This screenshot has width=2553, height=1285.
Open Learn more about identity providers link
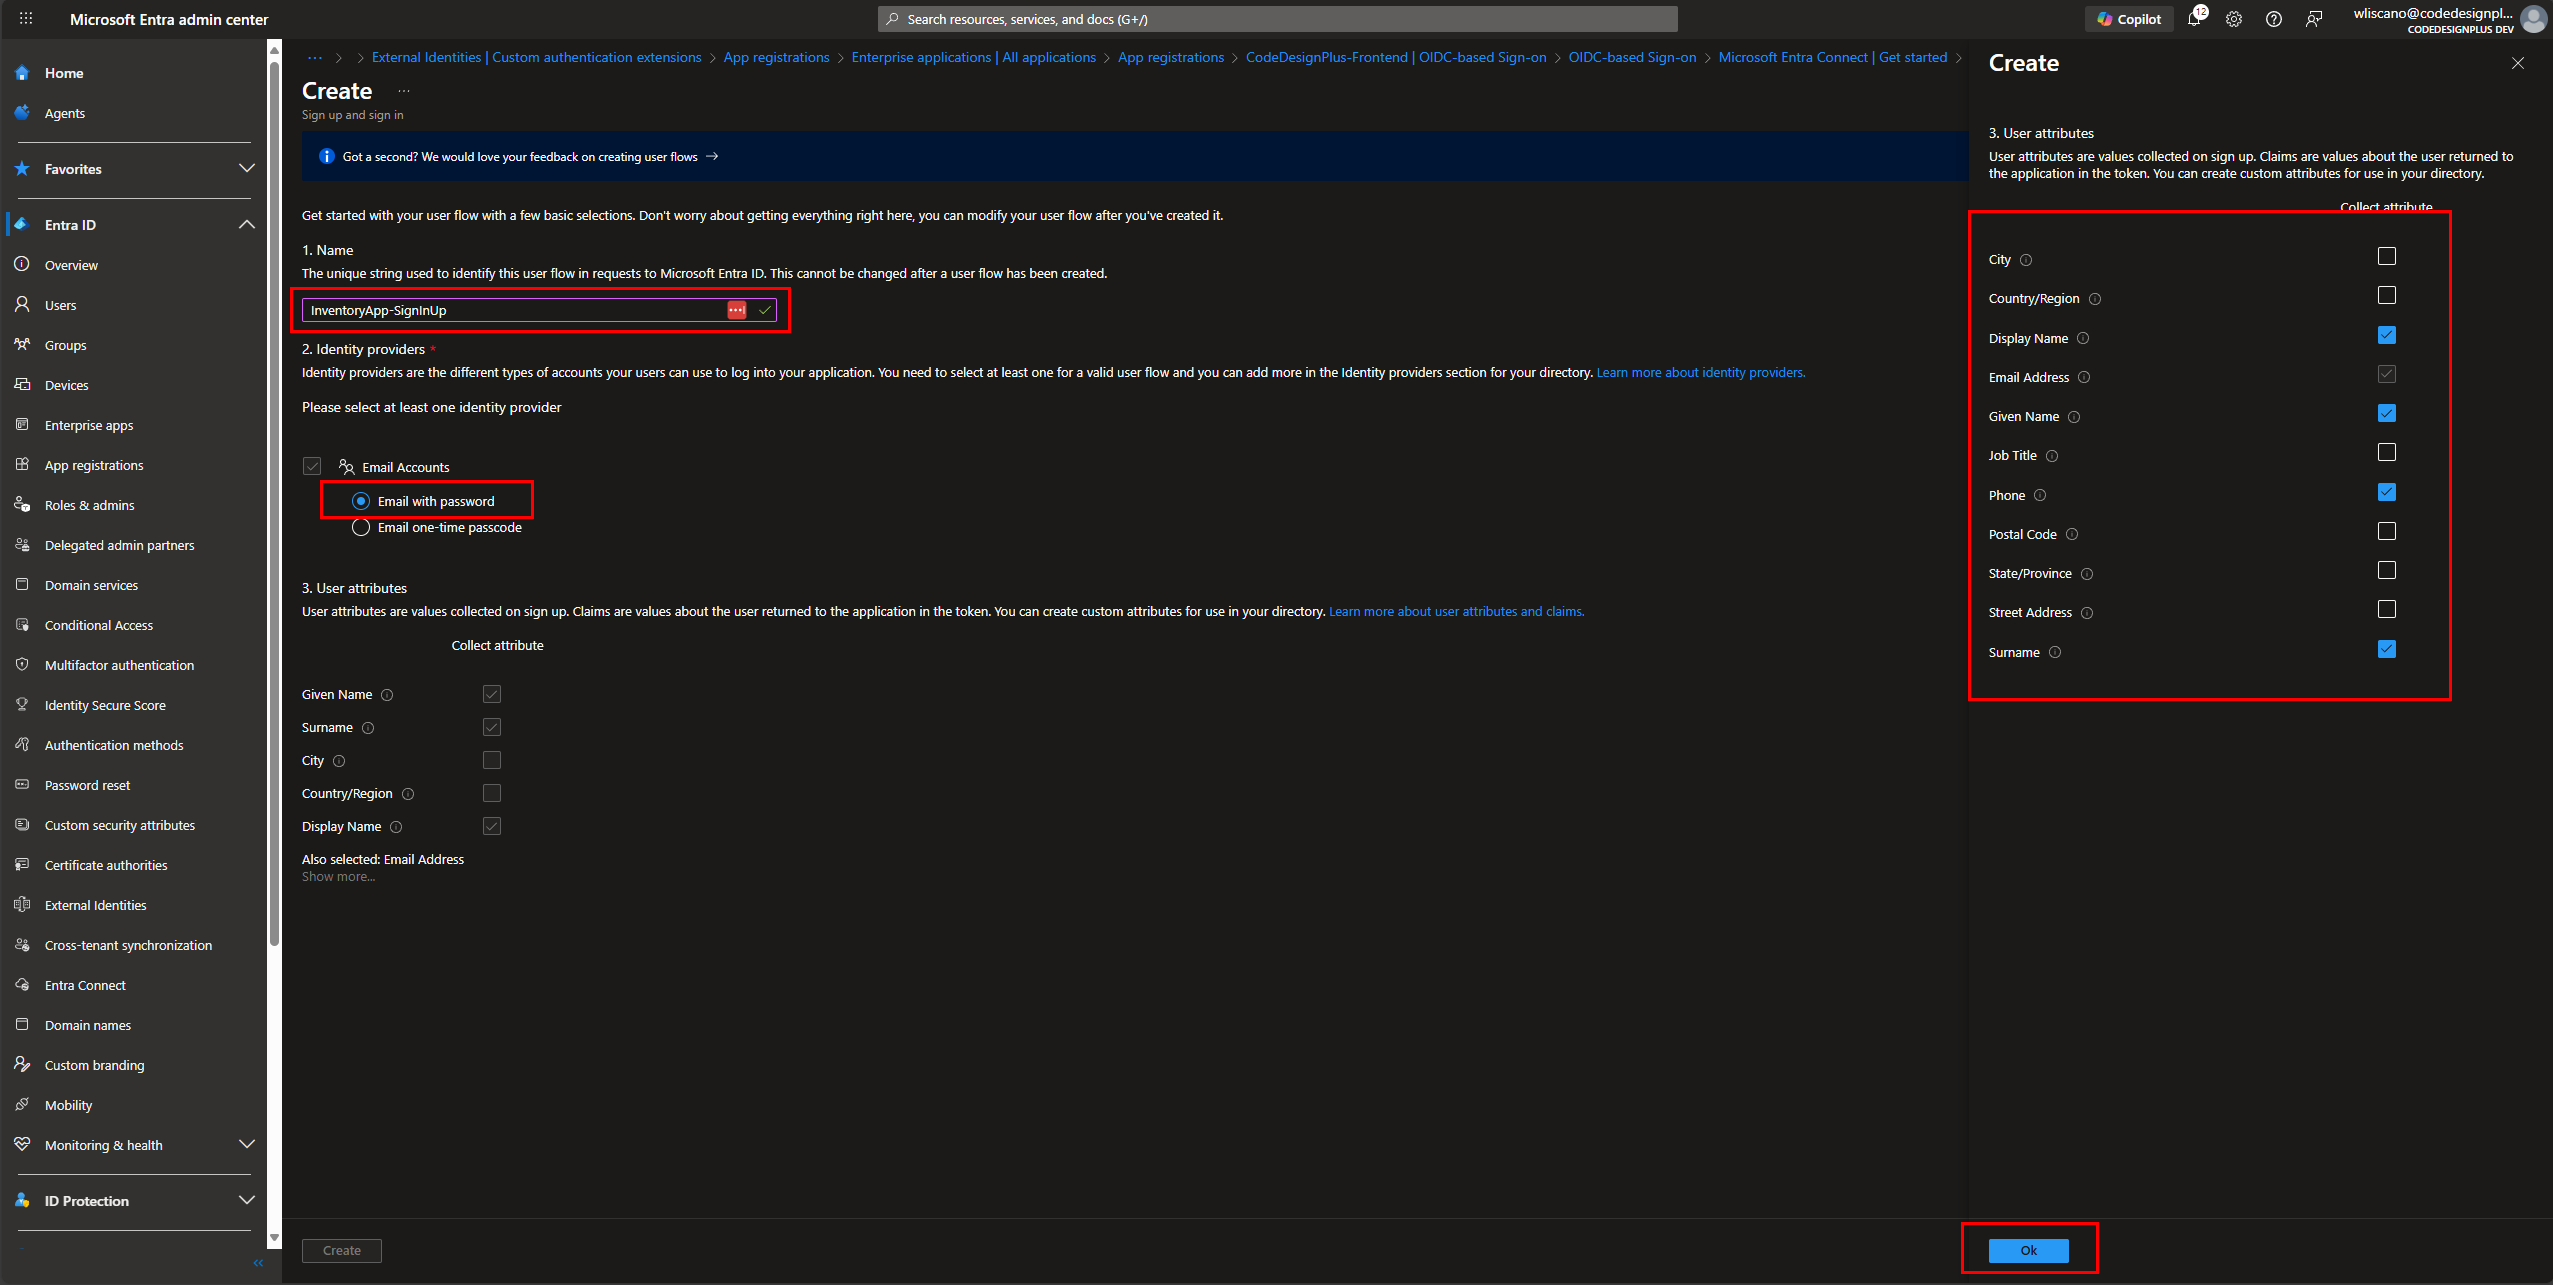1700,373
